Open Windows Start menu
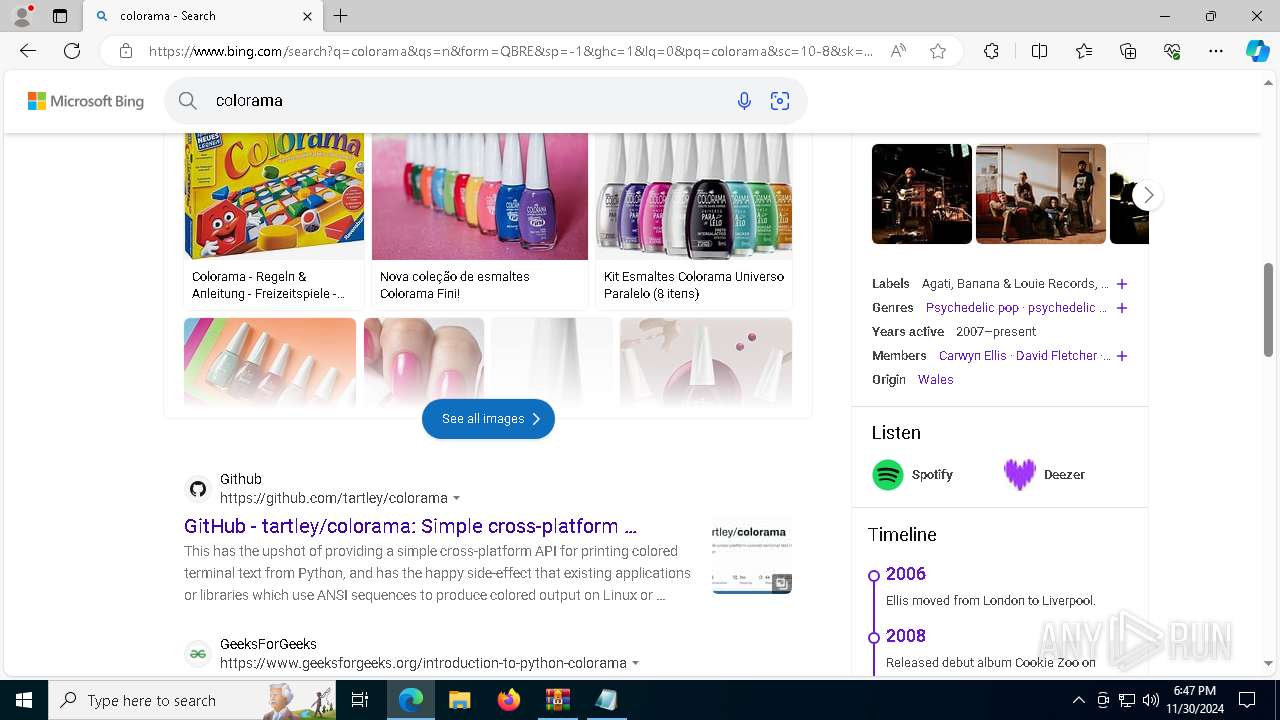 tap(24, 700)
